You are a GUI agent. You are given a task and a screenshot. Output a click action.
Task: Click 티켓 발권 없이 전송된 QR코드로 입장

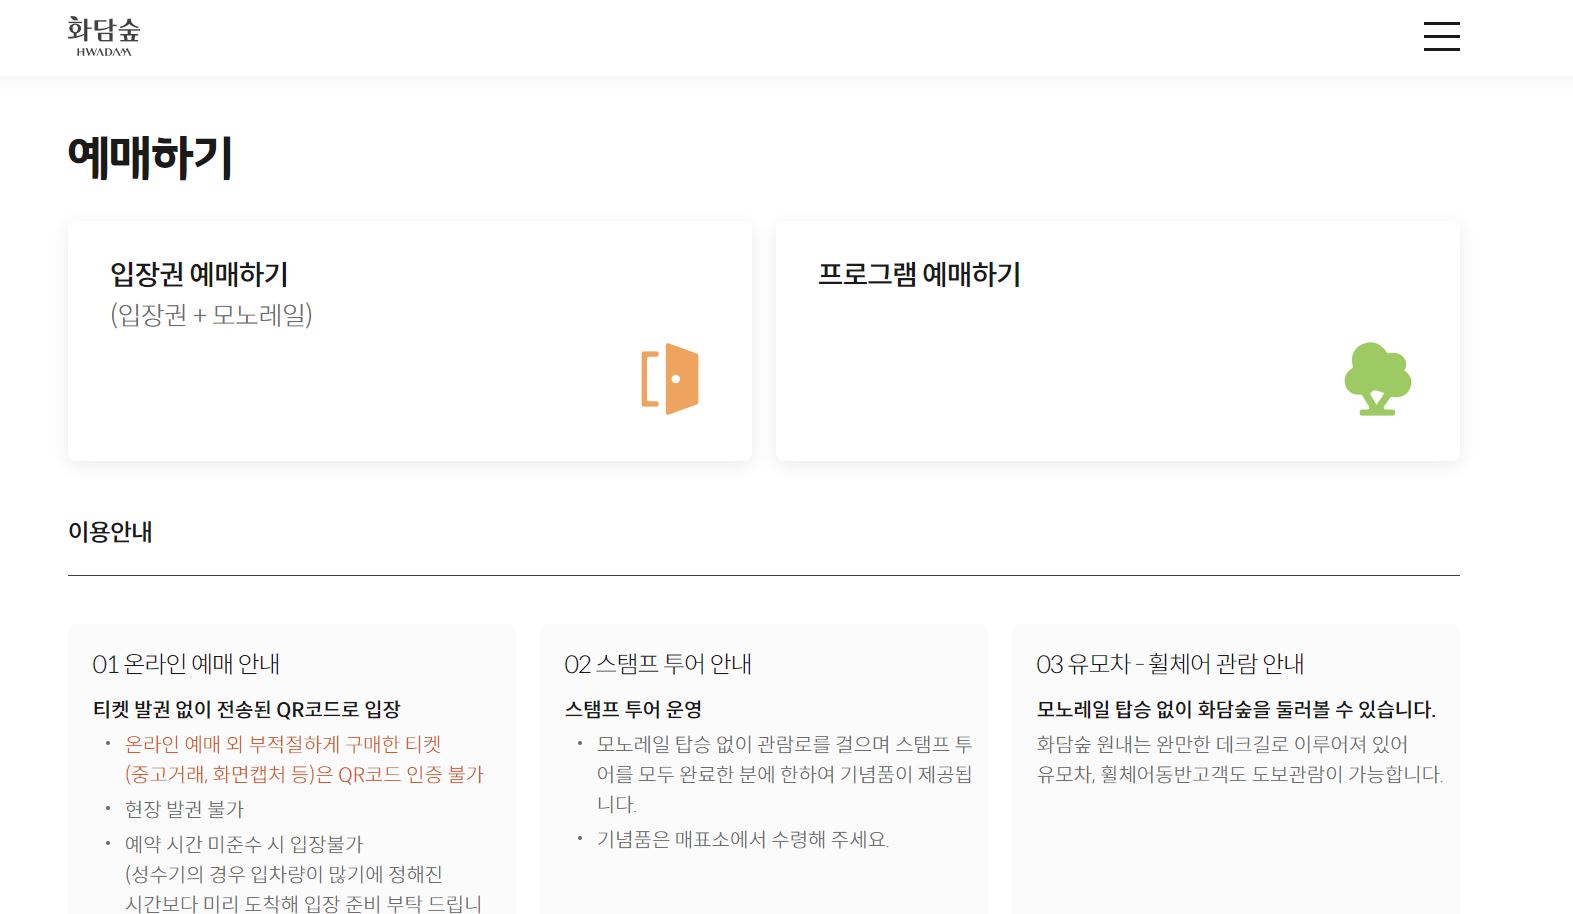[247, 709]
